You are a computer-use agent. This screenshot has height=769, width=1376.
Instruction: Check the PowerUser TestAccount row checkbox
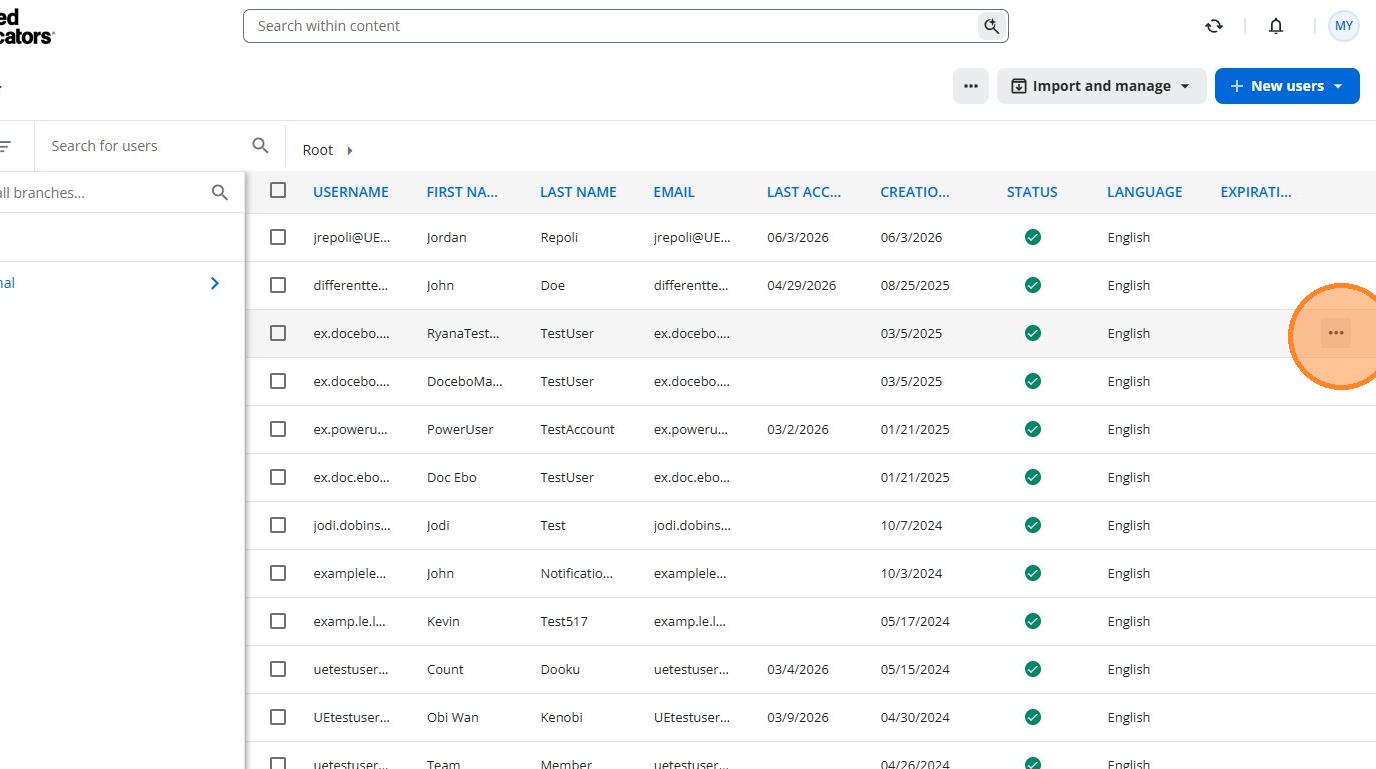point(278,429)
